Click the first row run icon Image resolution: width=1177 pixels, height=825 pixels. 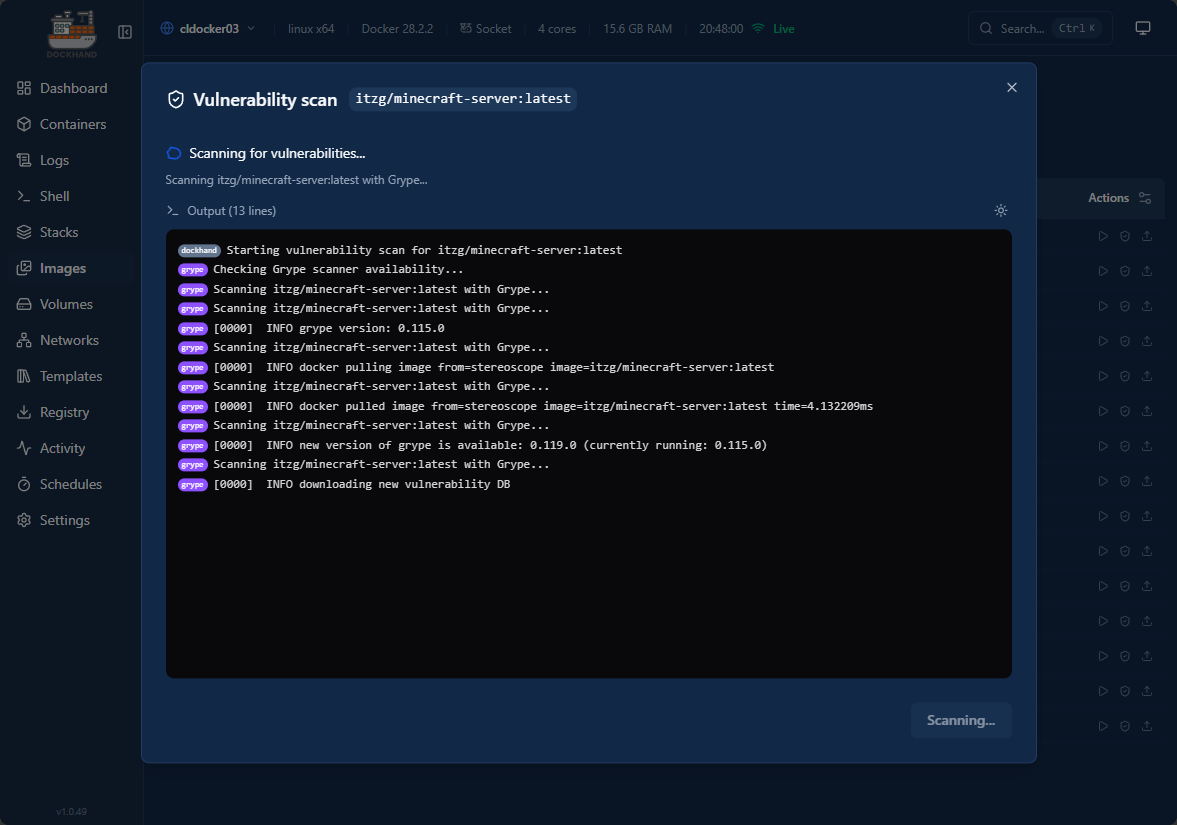1103,236
